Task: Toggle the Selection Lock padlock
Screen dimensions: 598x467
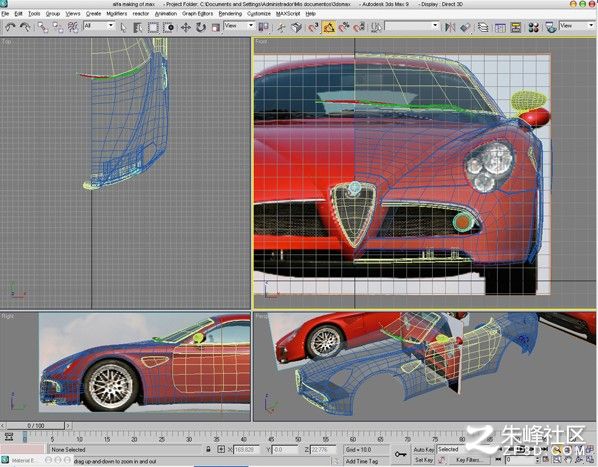Action: pos(208,449)
